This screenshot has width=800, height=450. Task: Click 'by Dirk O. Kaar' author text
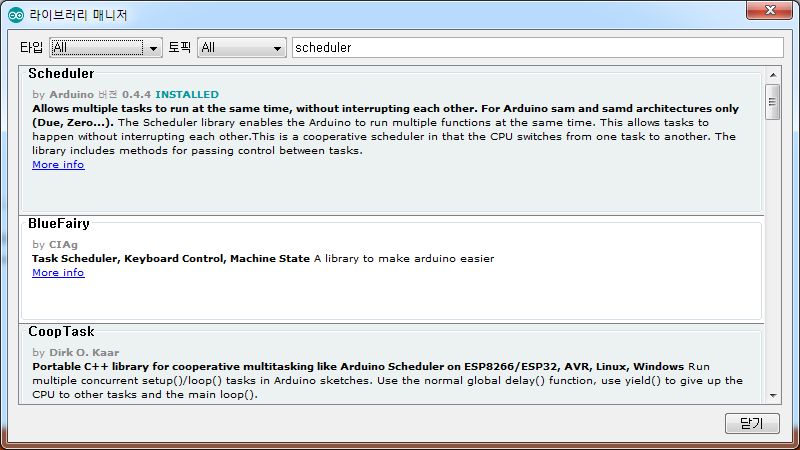point(76,353)
